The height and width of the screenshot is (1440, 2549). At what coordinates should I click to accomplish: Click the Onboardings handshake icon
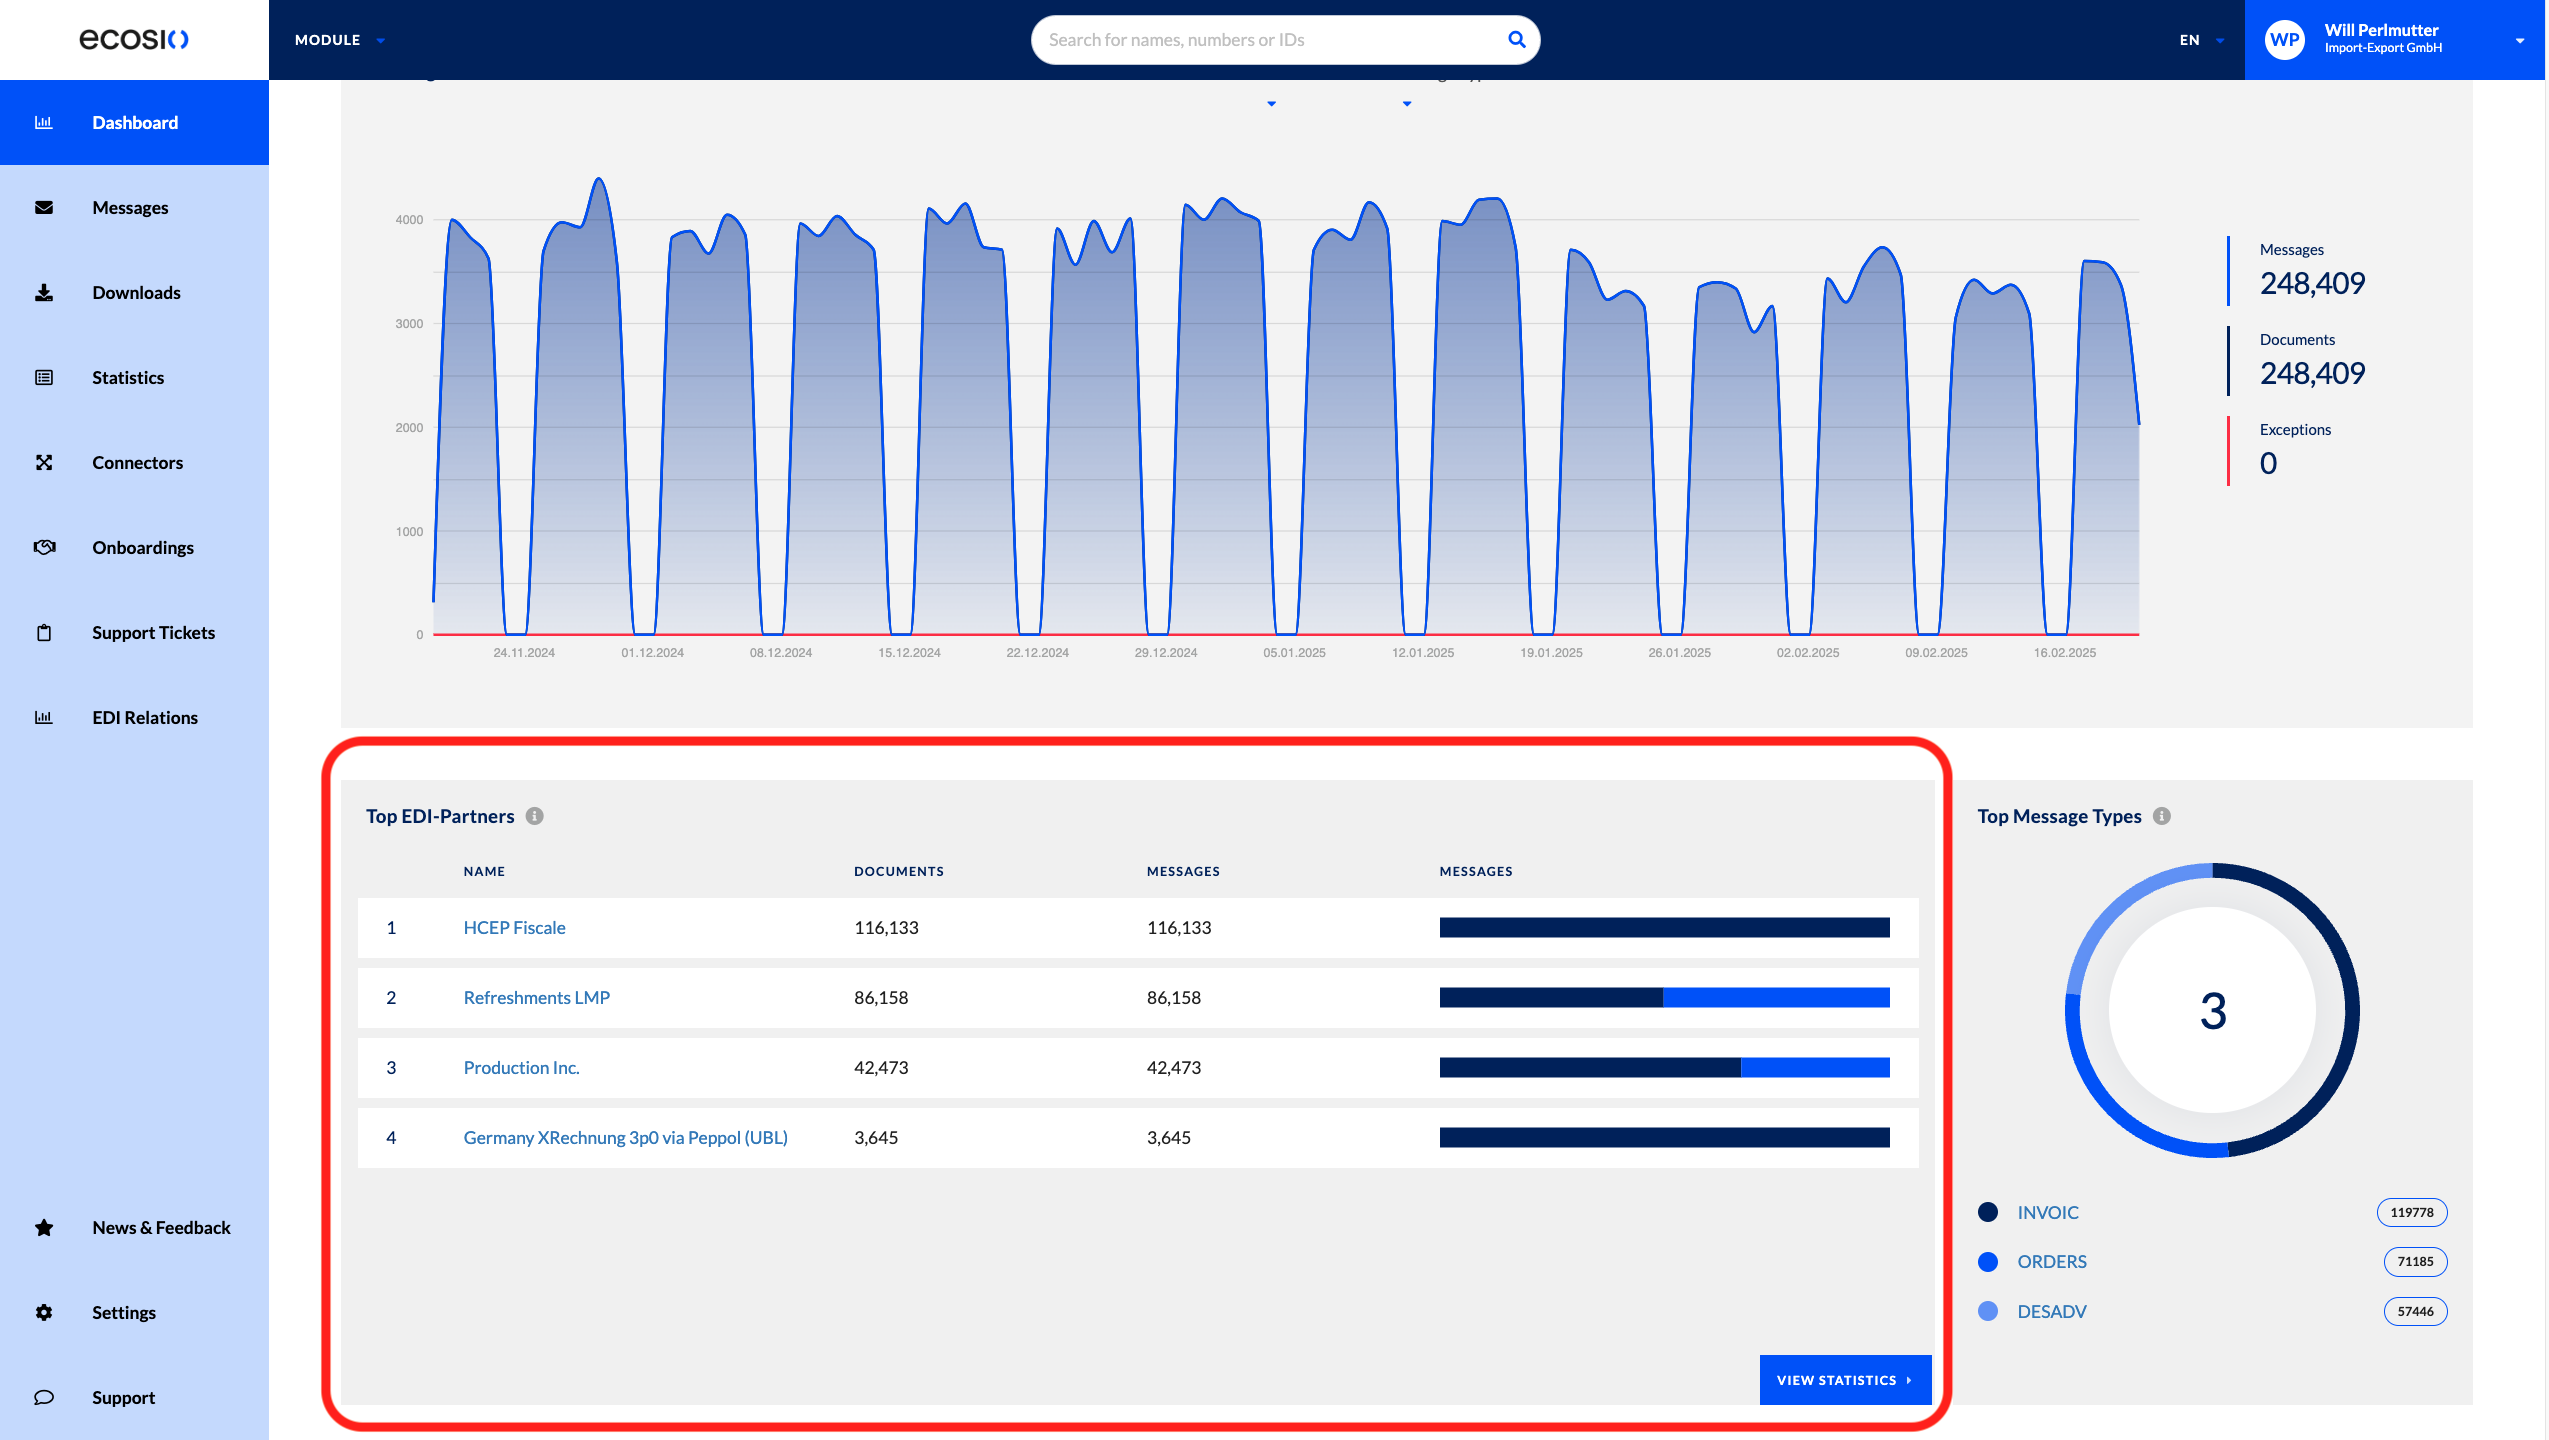tap(44, 548)
